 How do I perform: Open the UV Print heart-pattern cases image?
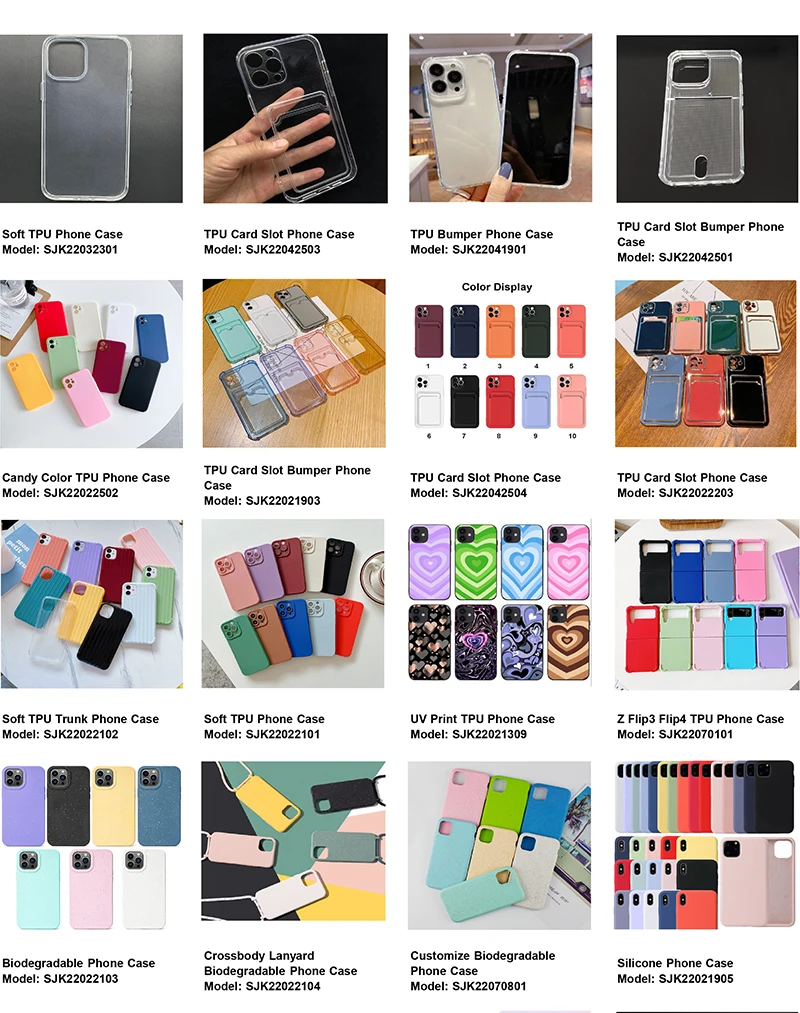click(x=500, y=603)
